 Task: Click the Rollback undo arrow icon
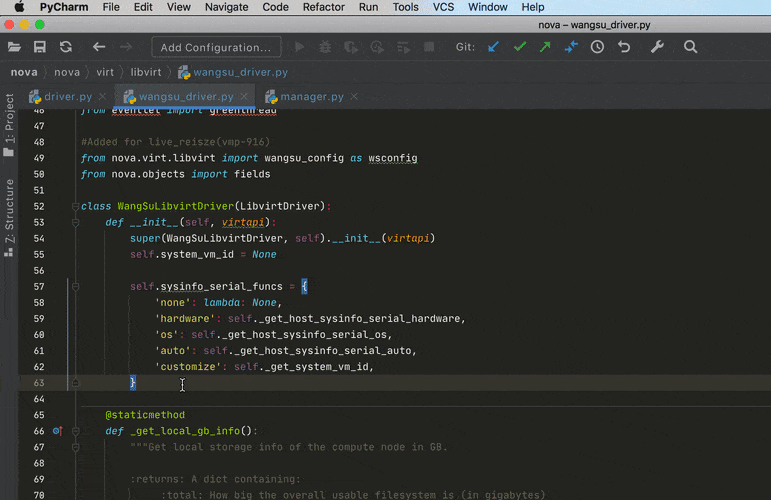pos(624,47)
